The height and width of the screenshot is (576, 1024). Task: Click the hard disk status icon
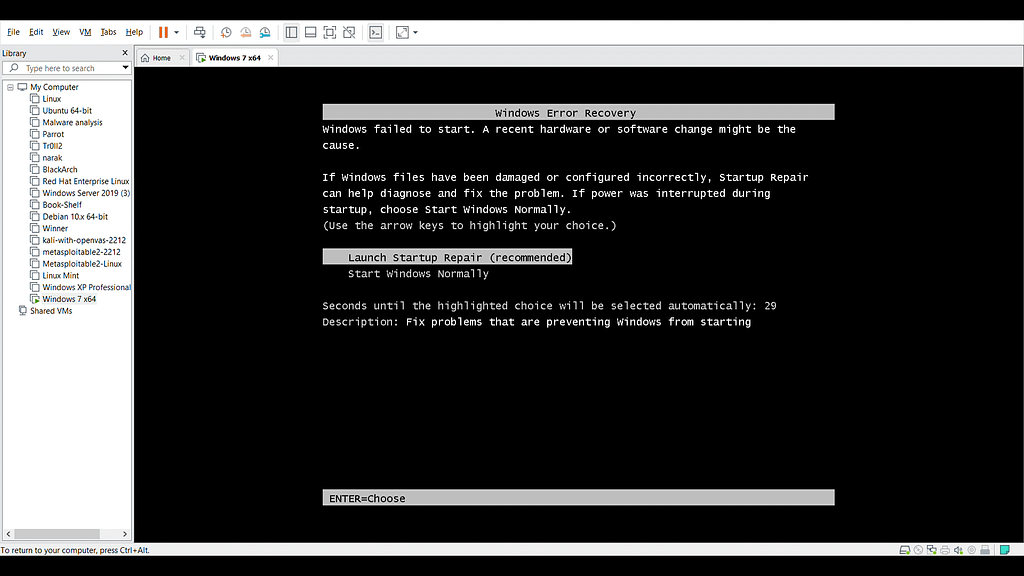pyautogui.click(x=904, y=550)
